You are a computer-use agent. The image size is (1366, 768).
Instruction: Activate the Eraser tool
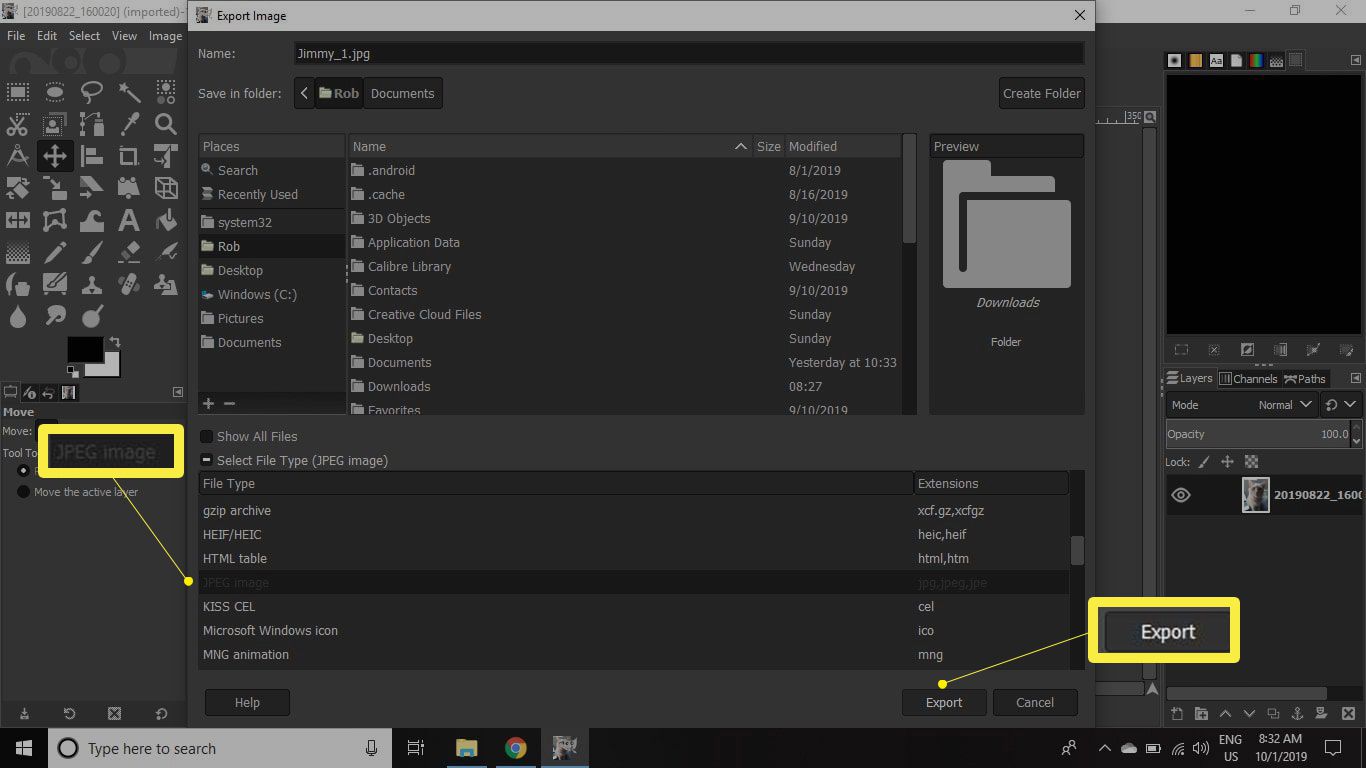(129, 251)
